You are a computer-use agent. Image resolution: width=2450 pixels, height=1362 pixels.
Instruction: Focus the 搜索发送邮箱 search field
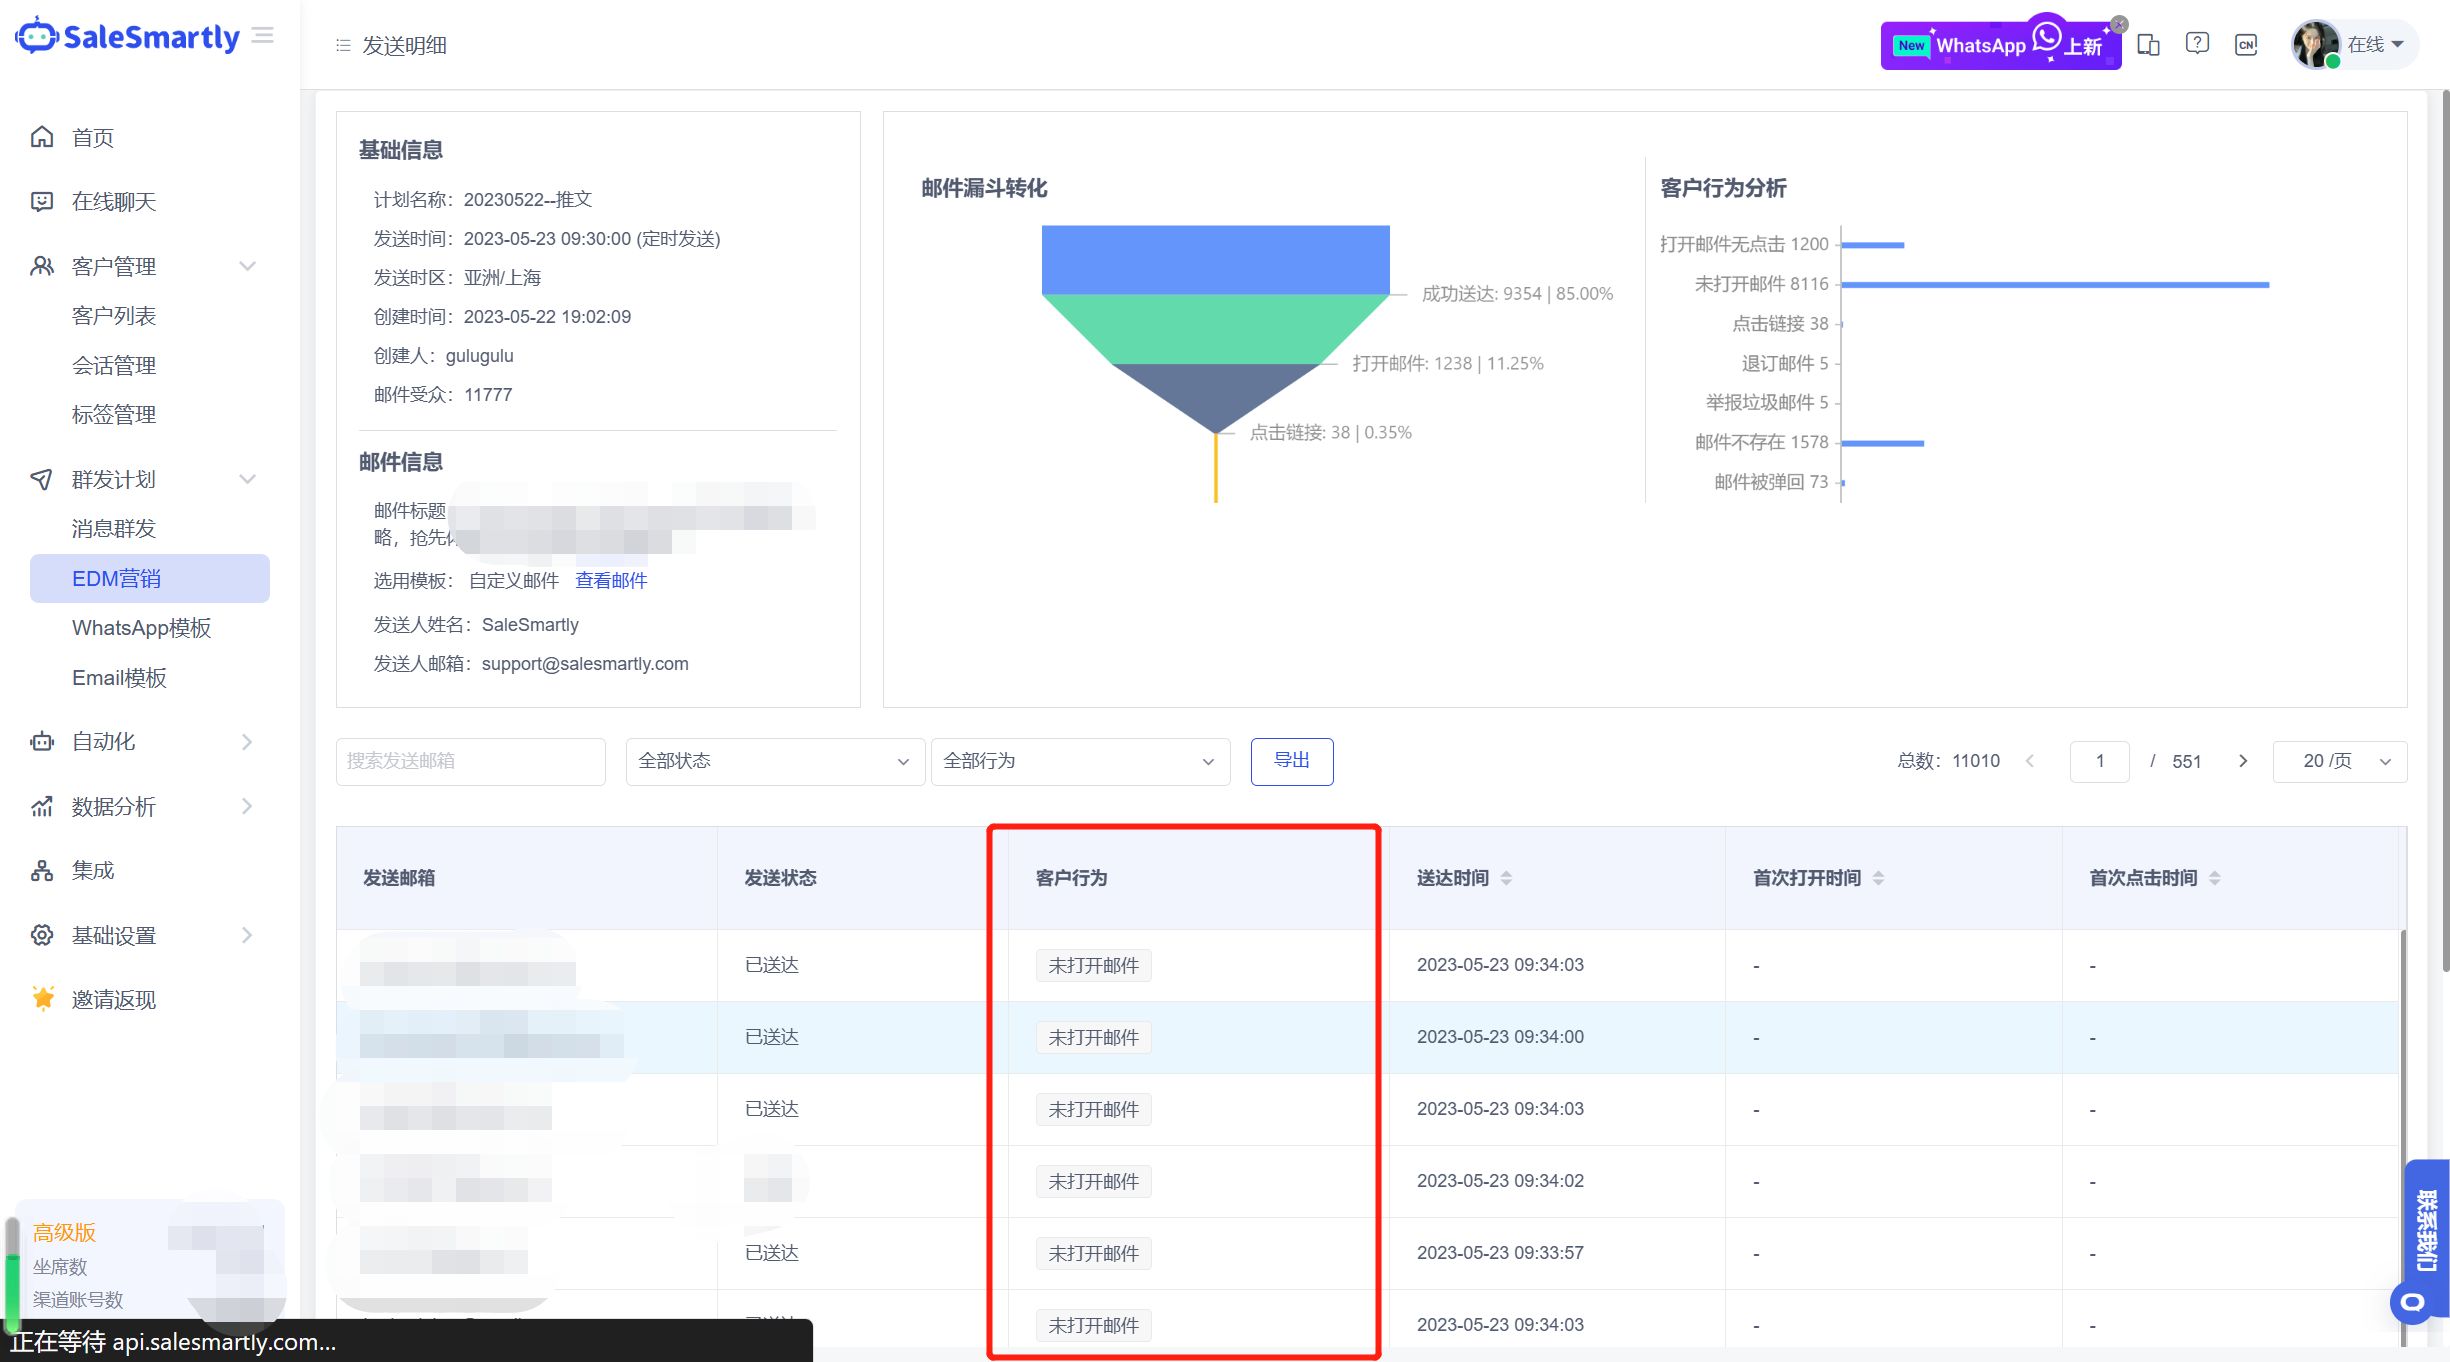470,761
